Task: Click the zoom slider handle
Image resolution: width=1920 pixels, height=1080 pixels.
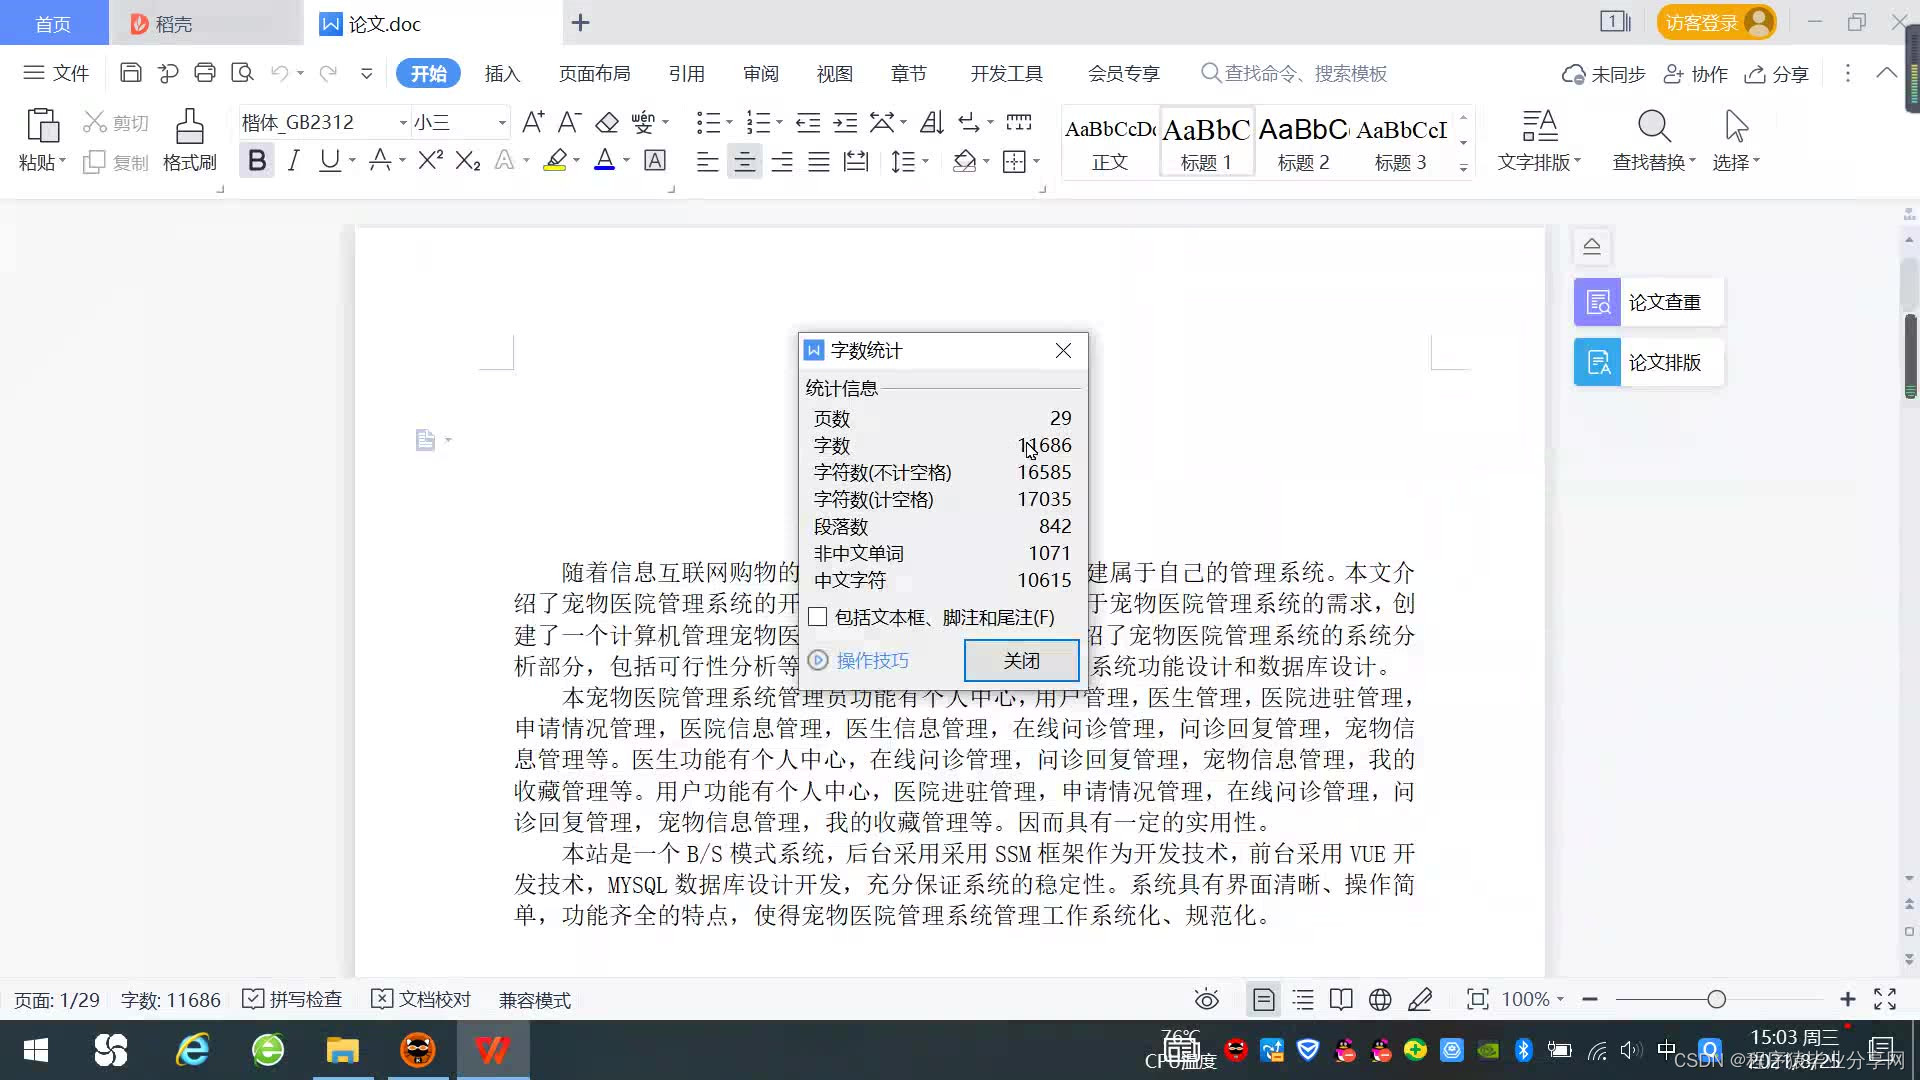Action: coord(1716,999)
